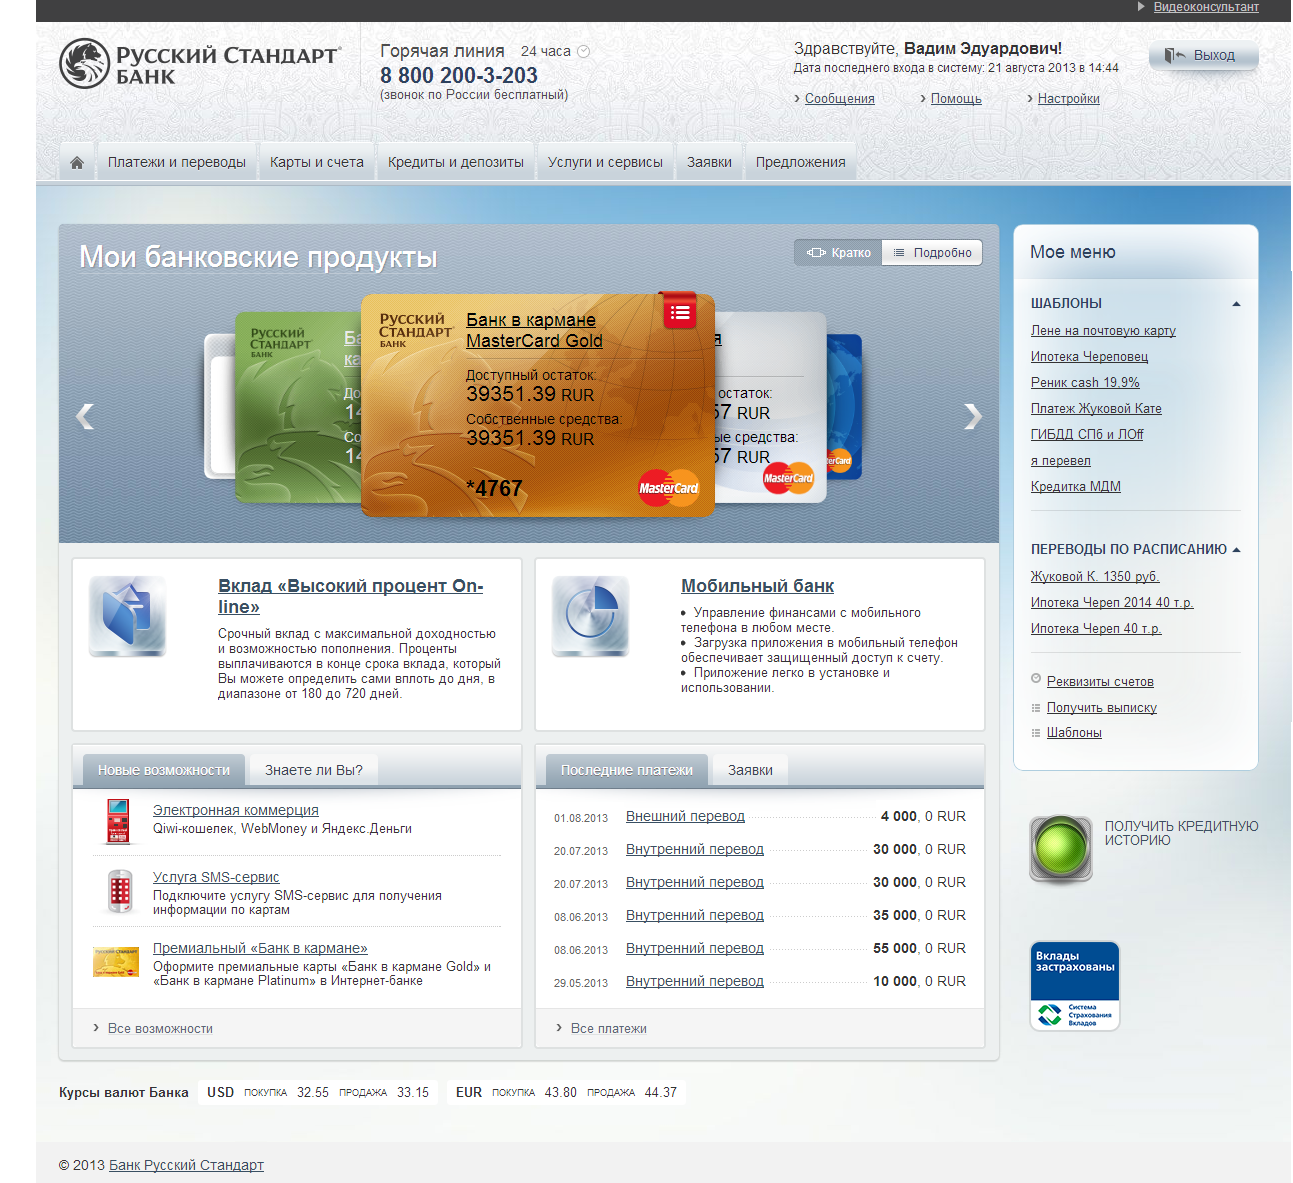
Task: Collapse the ПЕРЕВОДЫ ПО РАСПИСАНИЮ section
Action: coord(1236,550)
